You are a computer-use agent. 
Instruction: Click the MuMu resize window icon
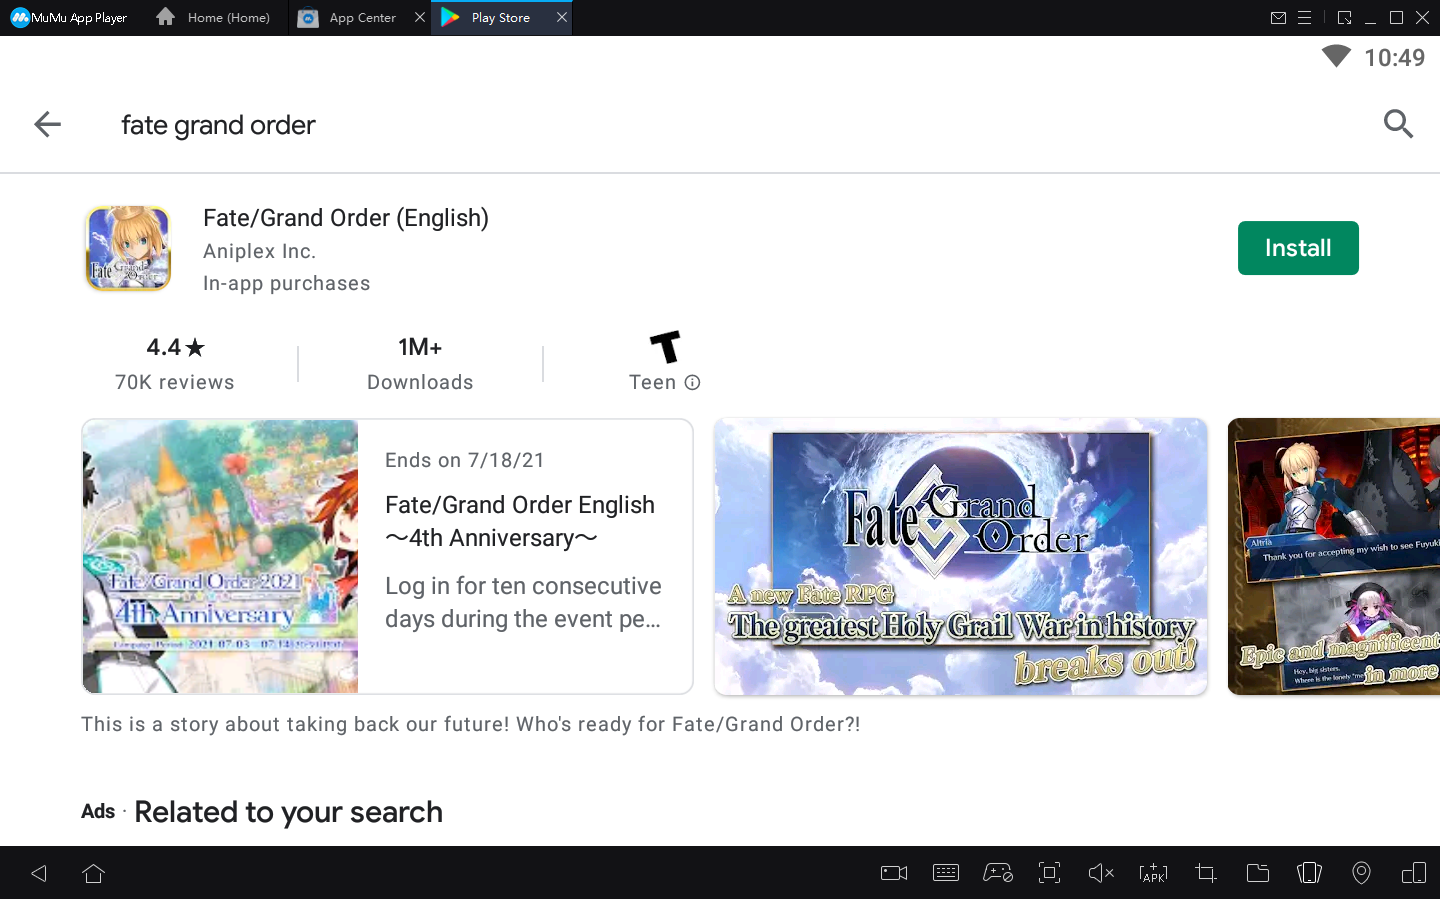click(x=1344, y=18)
